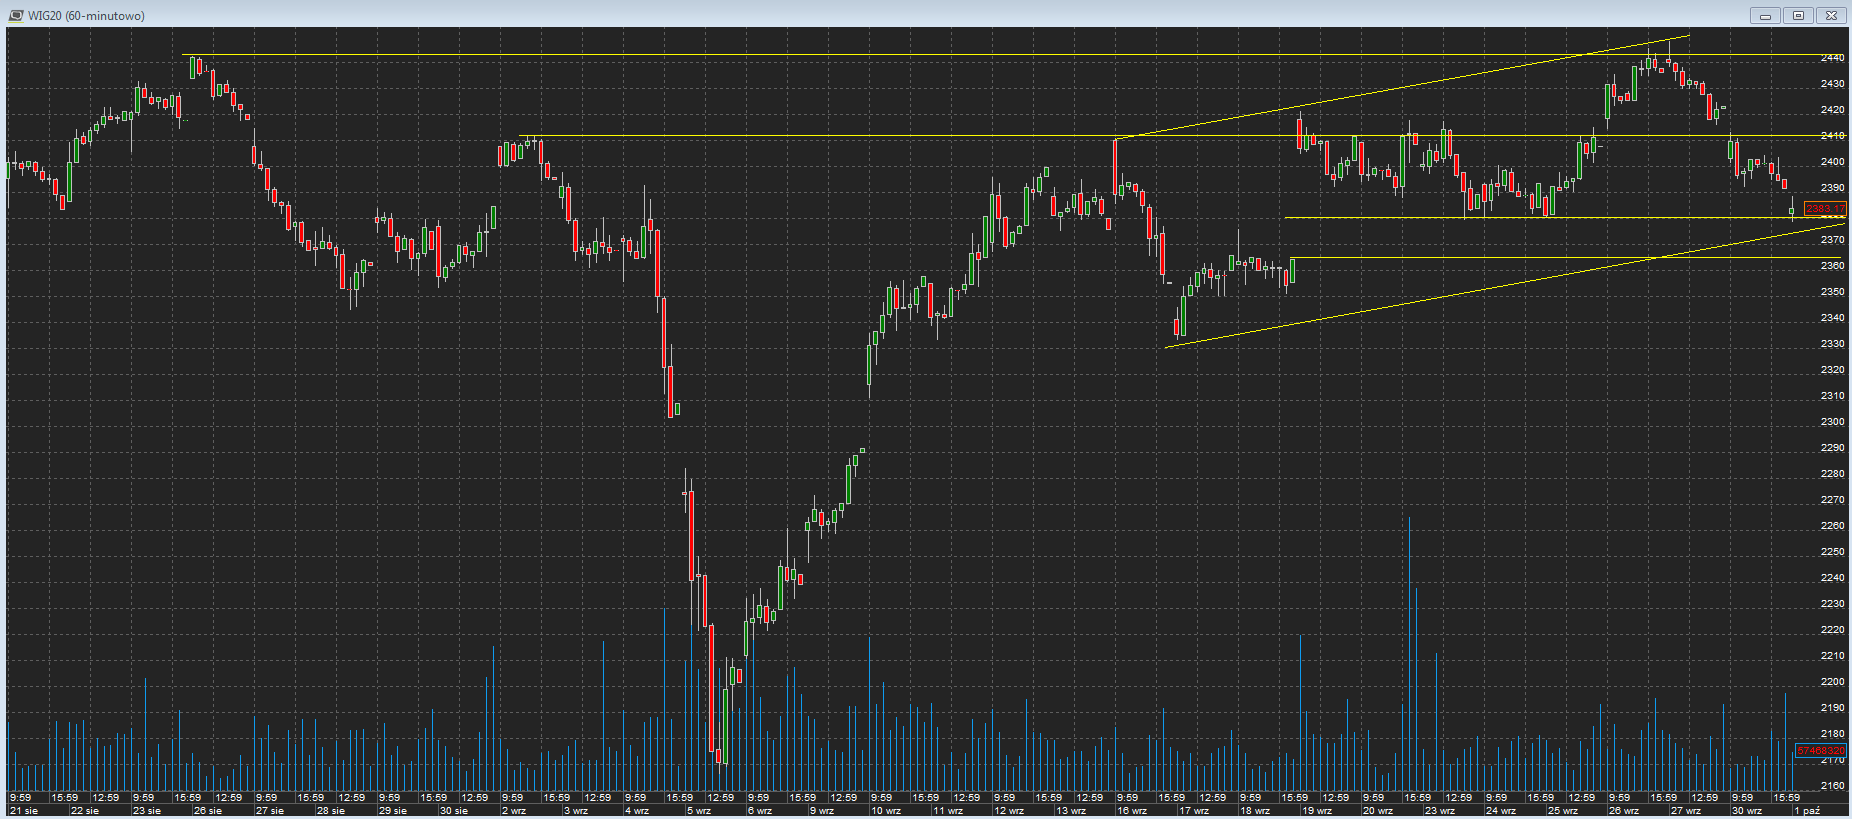Click the 2270 price axis label
This screenshot has width=1852, height=819.
click(1833, 500)
